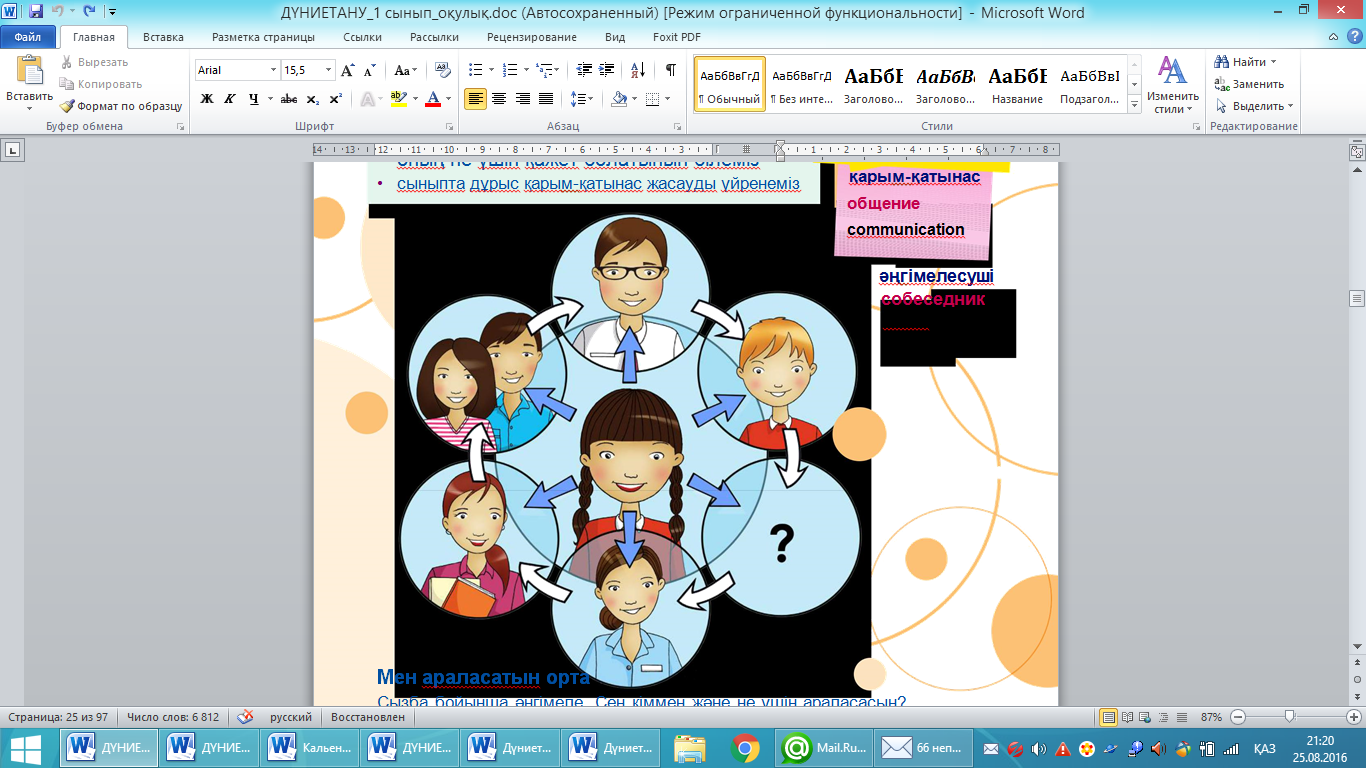Expand the styles gallery arrow
This screenshot has height=768, width=1366.
point(1134,104)
